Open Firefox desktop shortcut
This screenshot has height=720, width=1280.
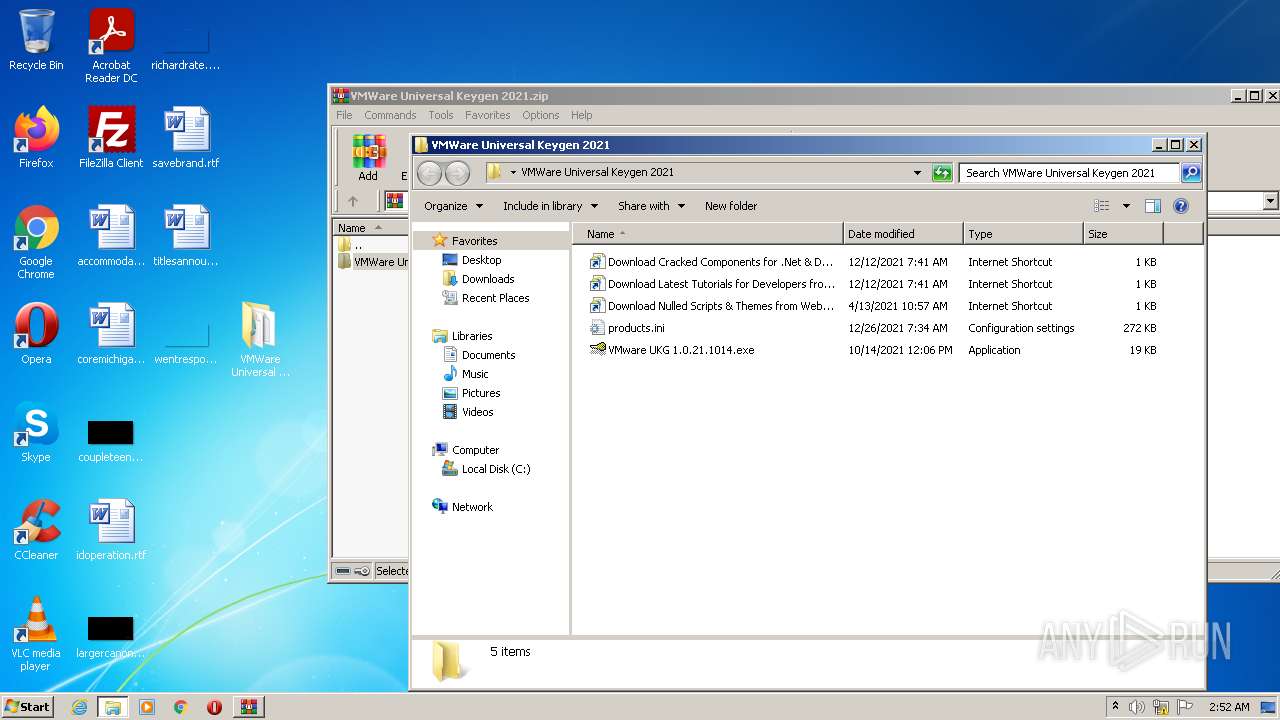click(36, 138)
